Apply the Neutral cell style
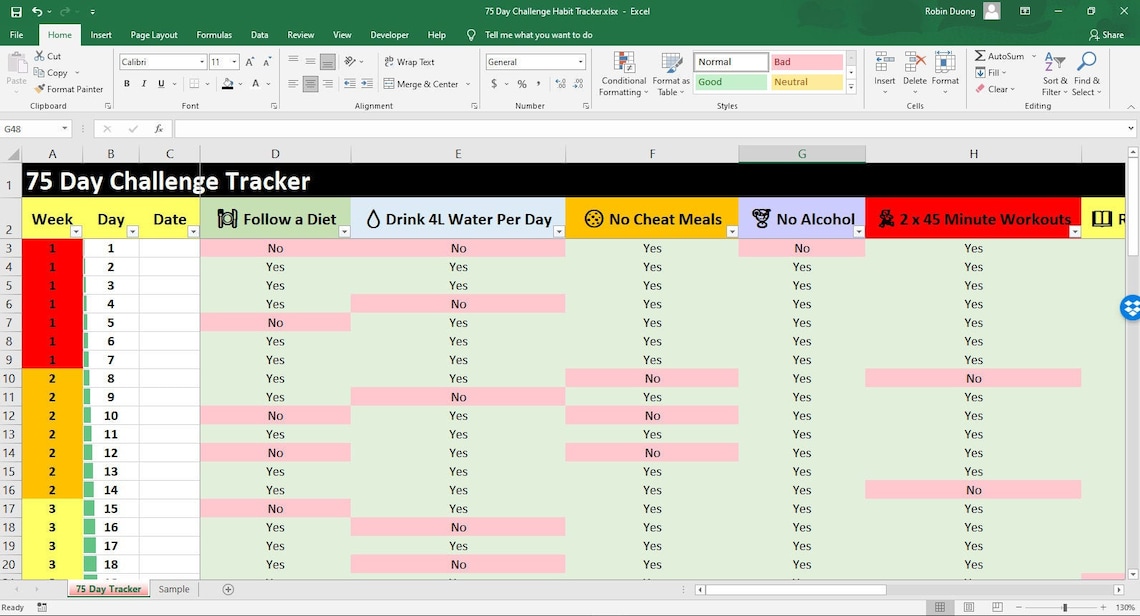The image size is (1140, 616). coord(807,81)
